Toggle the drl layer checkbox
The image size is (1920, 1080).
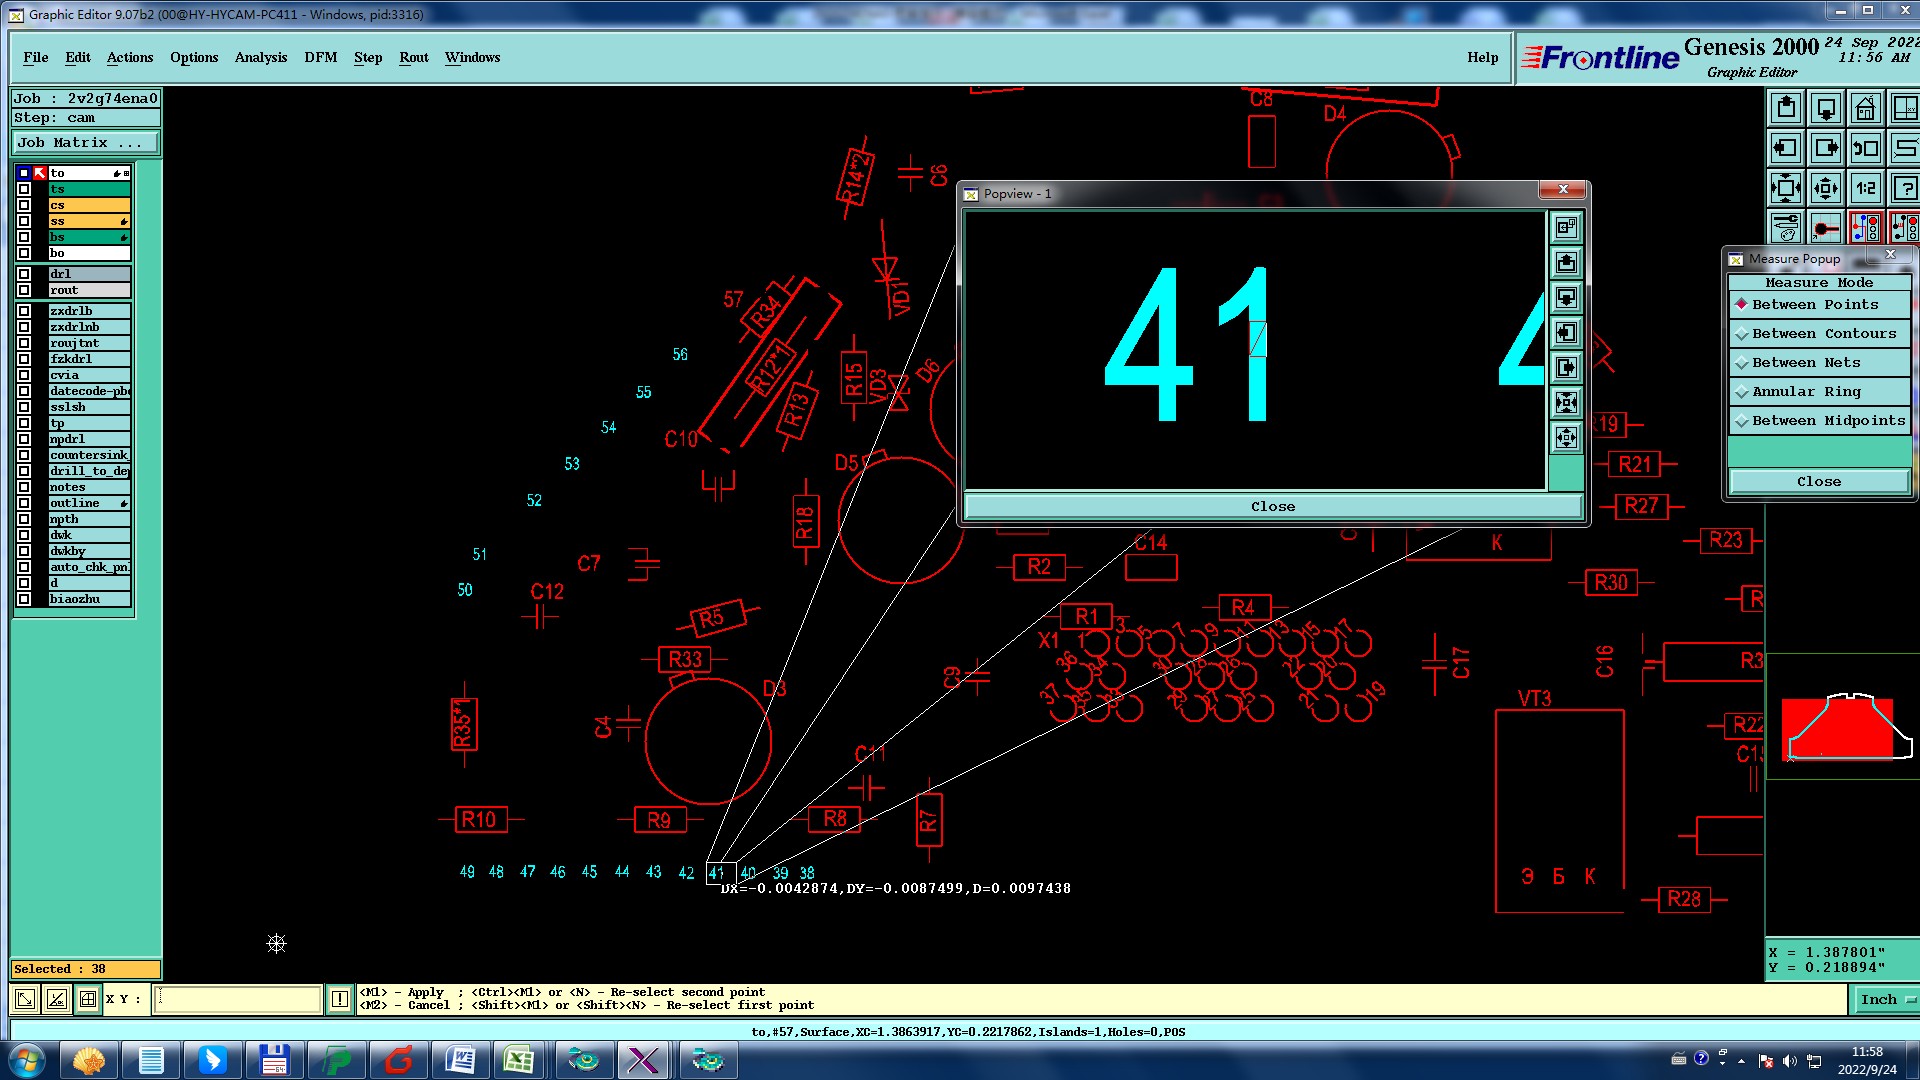tap(24, 274)
